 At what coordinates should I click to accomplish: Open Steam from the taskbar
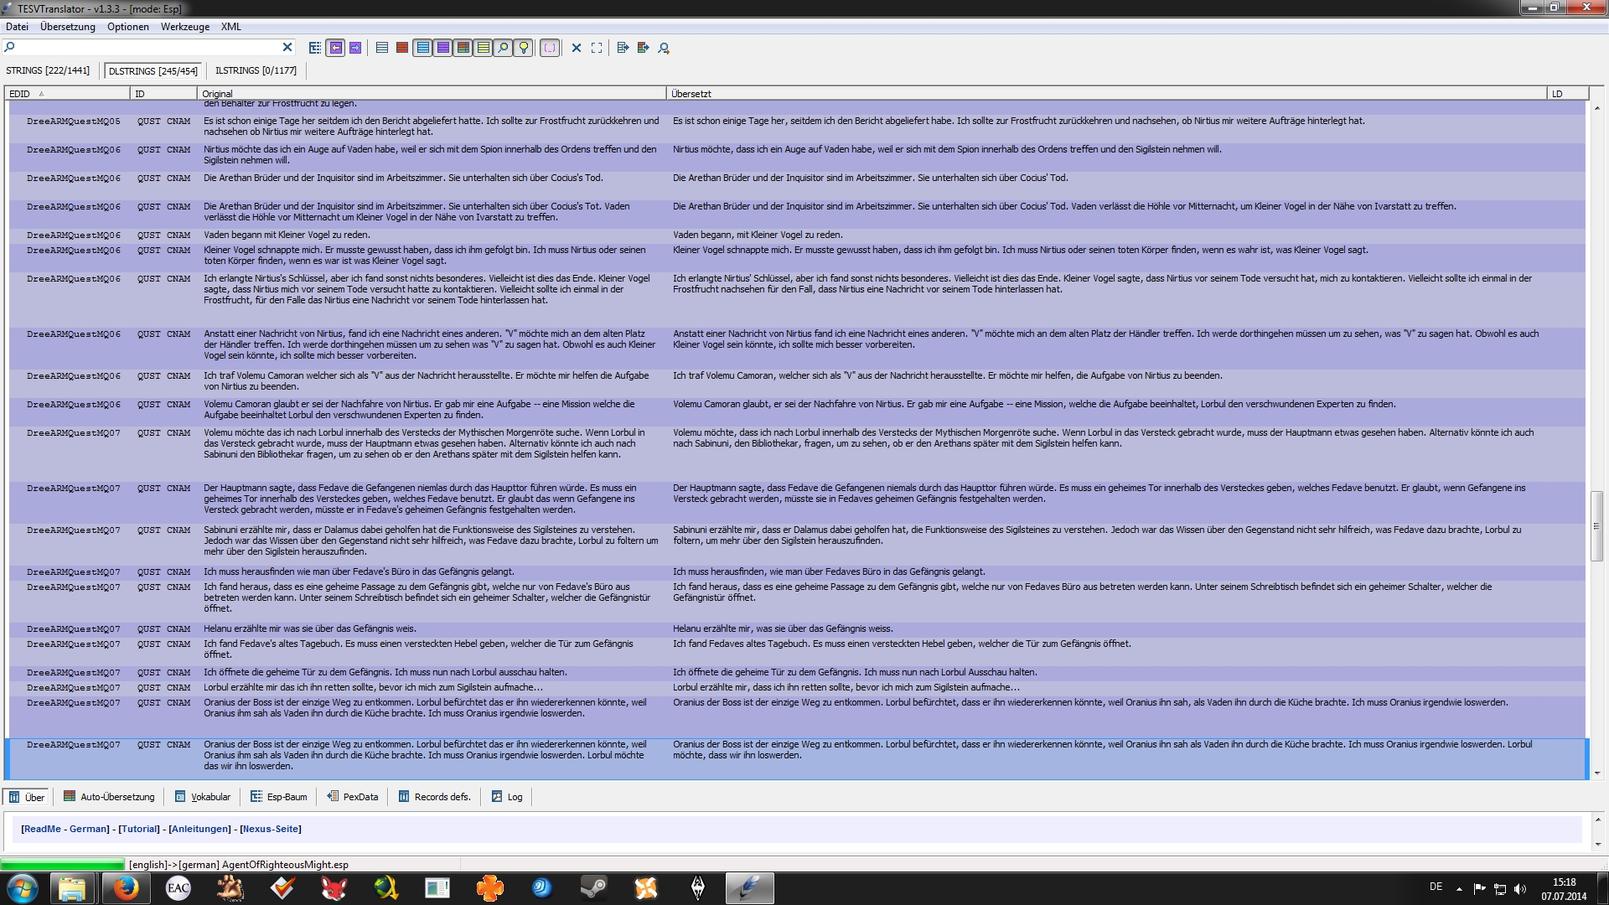pos(594,888)
